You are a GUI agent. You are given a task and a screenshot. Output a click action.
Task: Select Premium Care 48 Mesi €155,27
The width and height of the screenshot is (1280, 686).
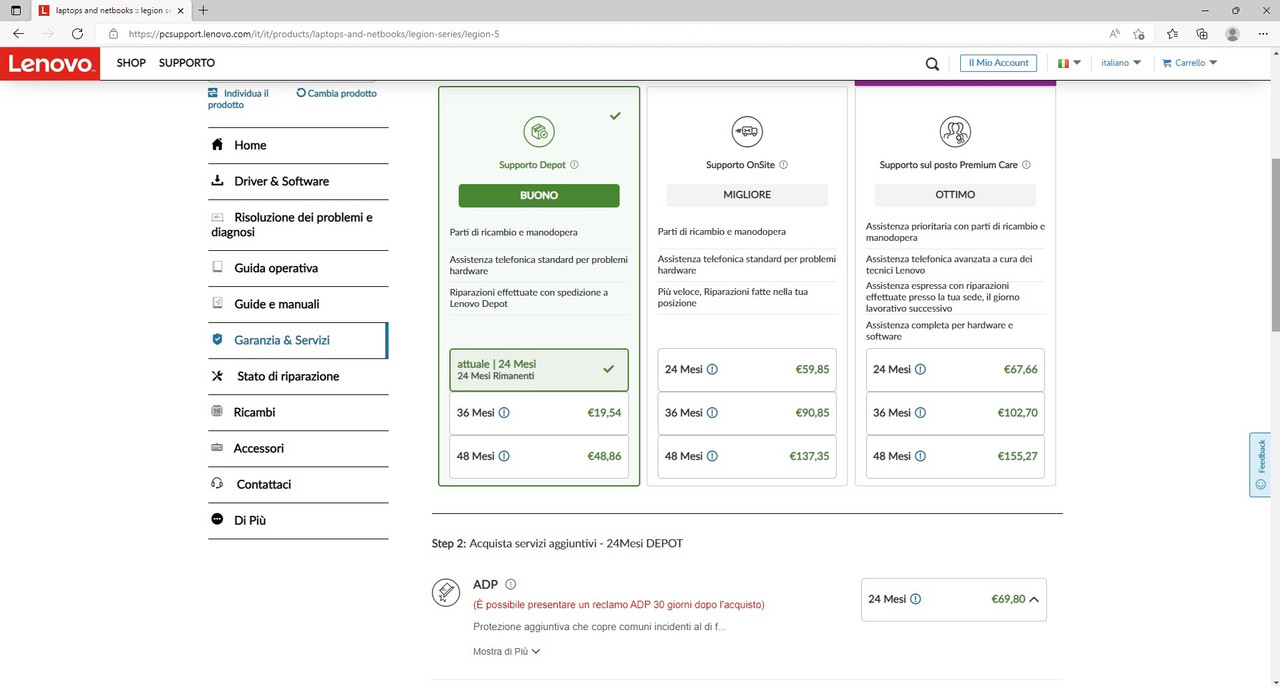(955, 456)
